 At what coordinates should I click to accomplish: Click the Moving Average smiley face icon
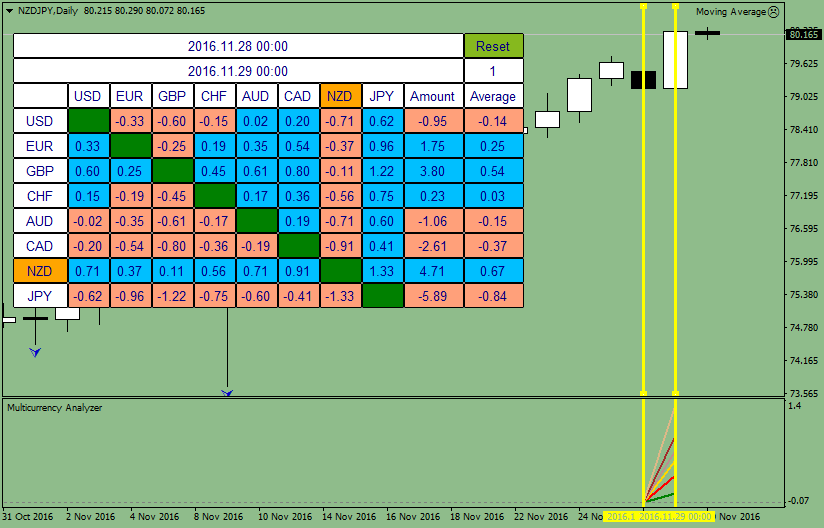(x=773, y=12)
